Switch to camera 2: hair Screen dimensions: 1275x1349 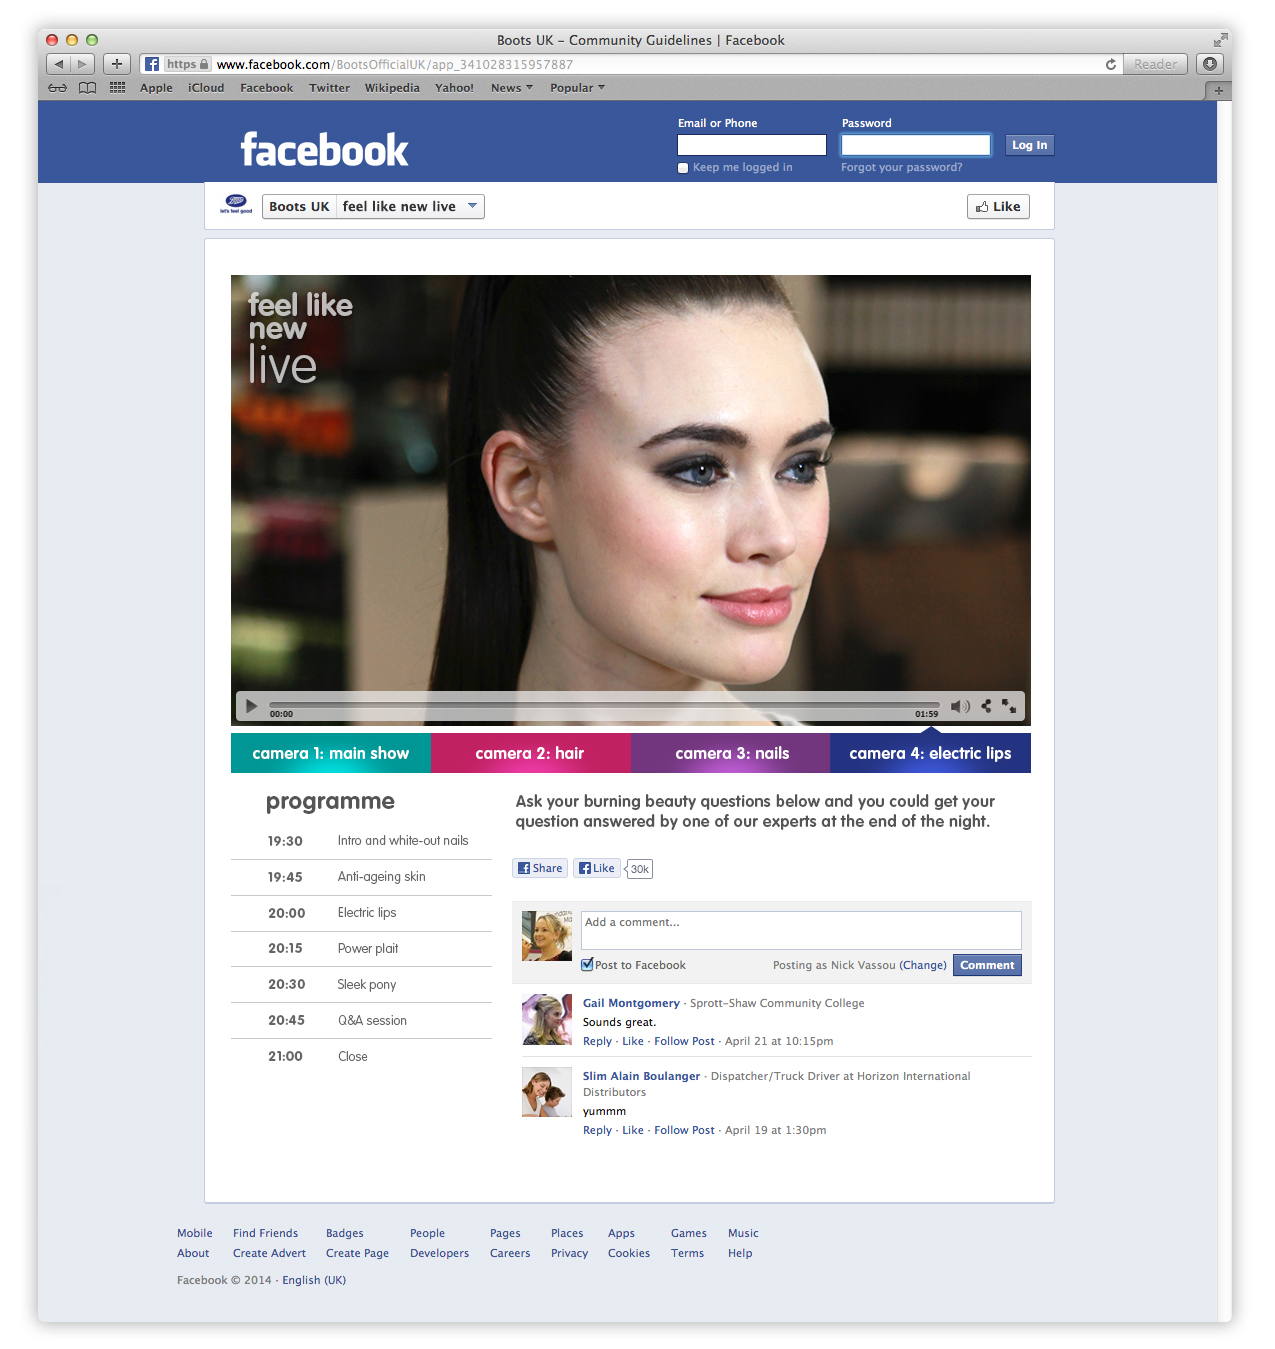(x=531, y=753)
